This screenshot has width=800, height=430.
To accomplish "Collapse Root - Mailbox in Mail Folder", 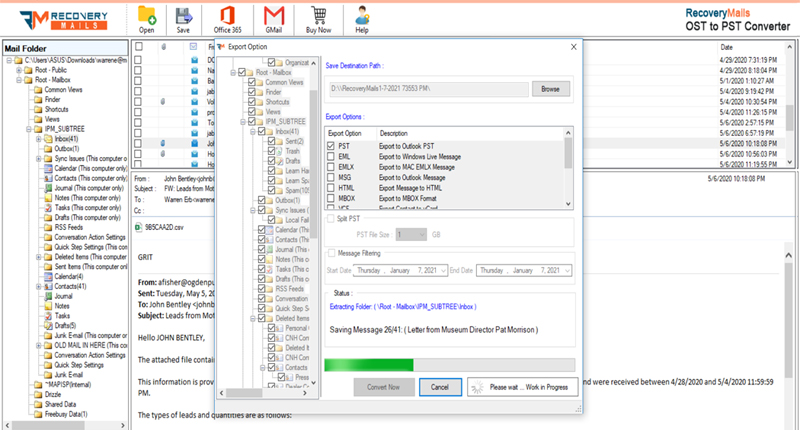I will point(19,80).
